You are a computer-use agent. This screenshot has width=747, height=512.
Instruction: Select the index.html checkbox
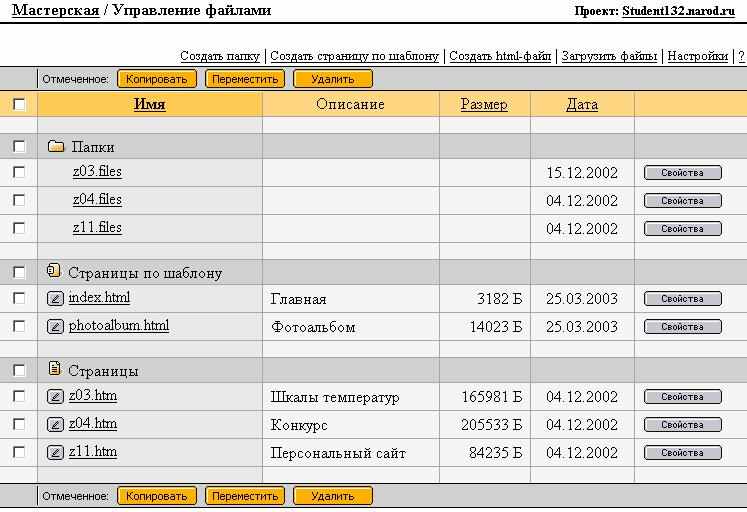[x=19, y=298]
